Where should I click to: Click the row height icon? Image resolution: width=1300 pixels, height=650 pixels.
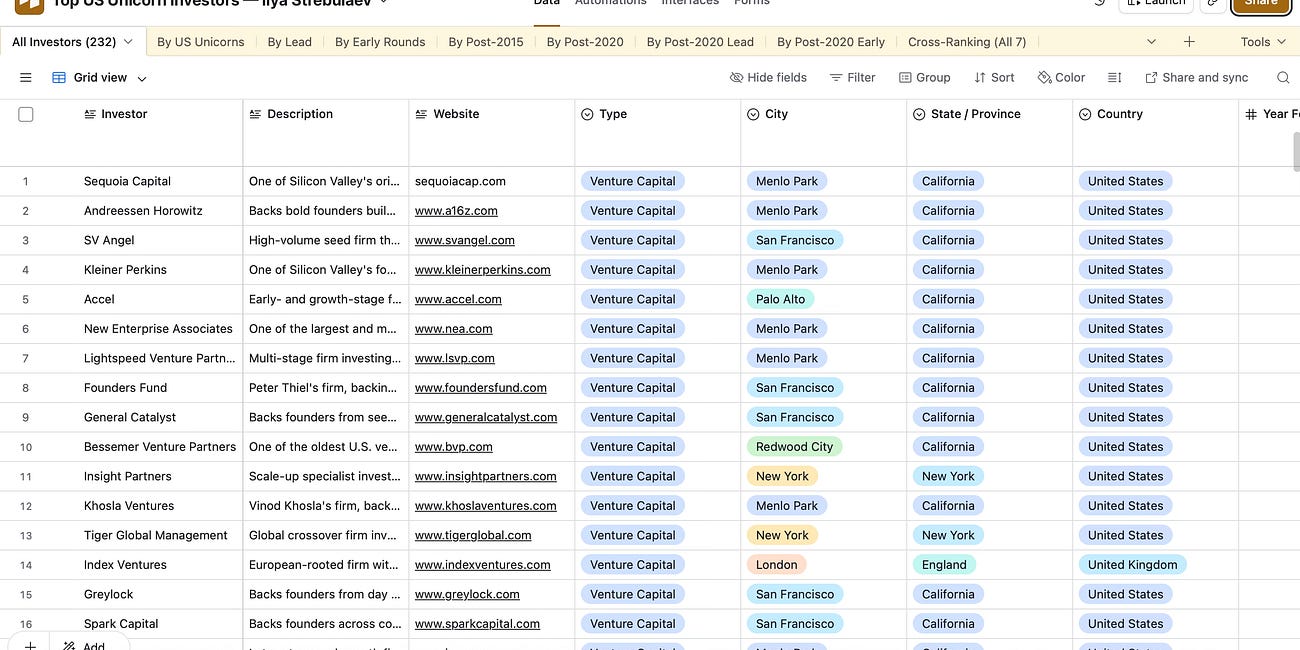pos(1115,77)
